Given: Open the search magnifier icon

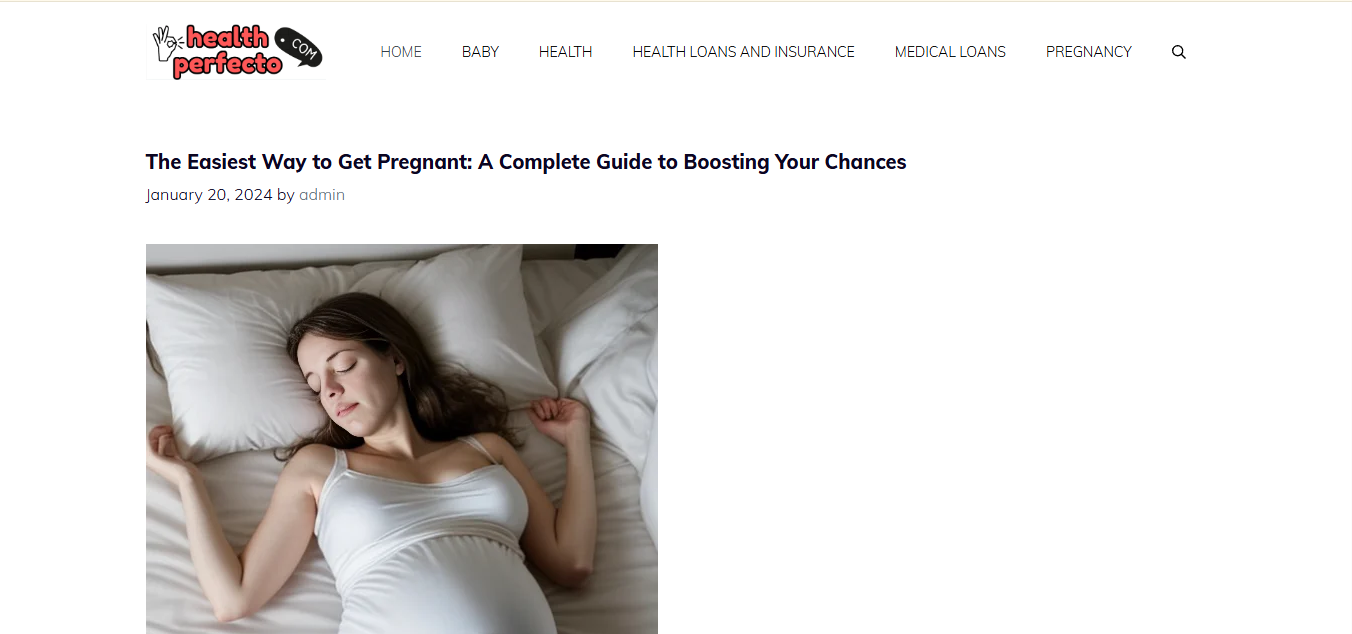Looking at the screenshot, I should pos(1179,52).
